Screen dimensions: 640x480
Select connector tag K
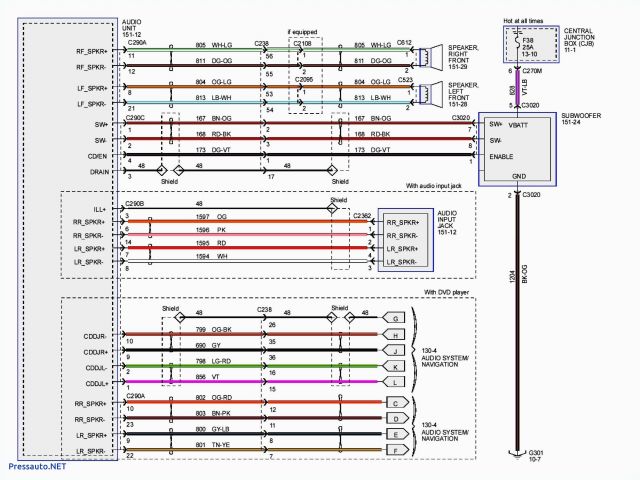tap(397, 366)
